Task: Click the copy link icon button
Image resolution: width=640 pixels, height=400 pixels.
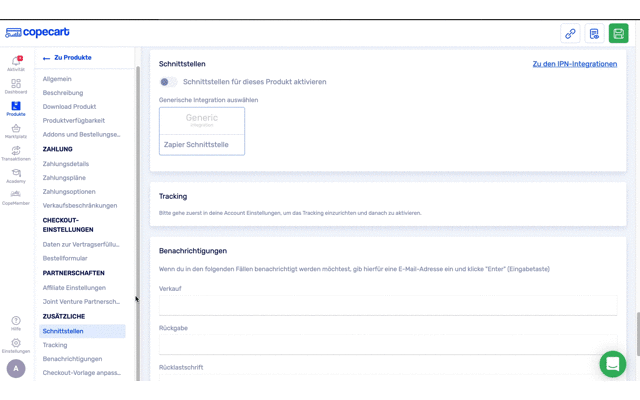Action: pos(570,33)
